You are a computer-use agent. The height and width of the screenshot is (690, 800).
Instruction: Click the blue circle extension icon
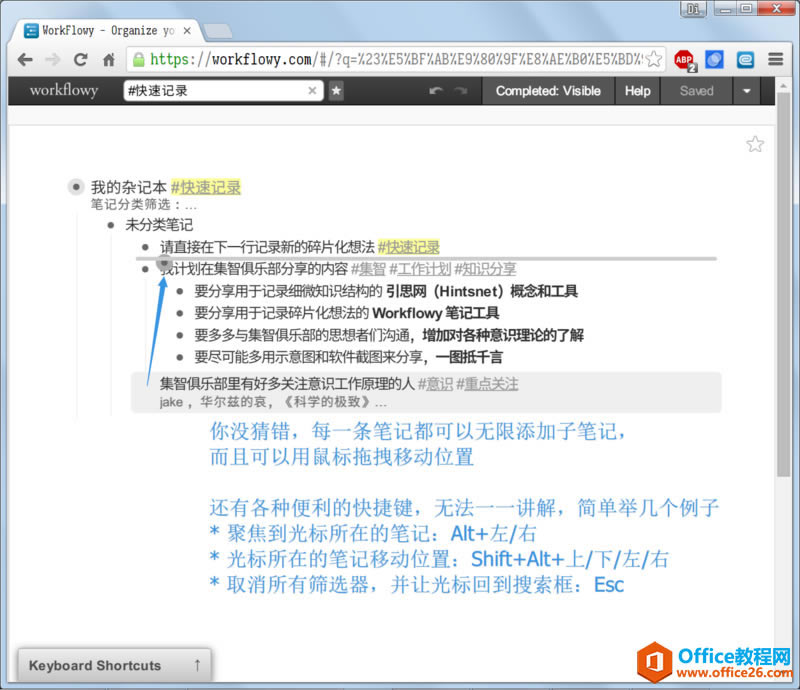(714, 60)
